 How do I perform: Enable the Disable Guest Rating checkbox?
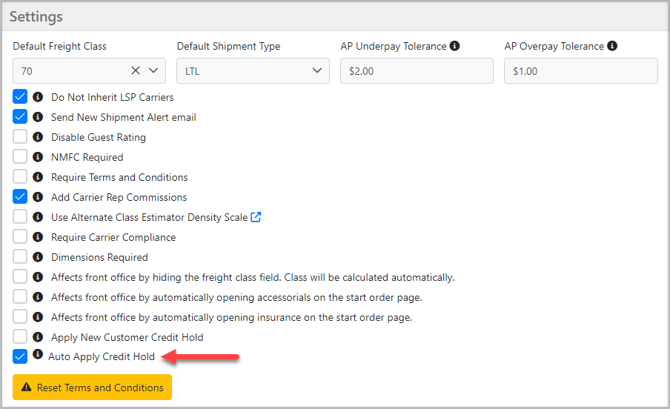click(x=20, y=137)
